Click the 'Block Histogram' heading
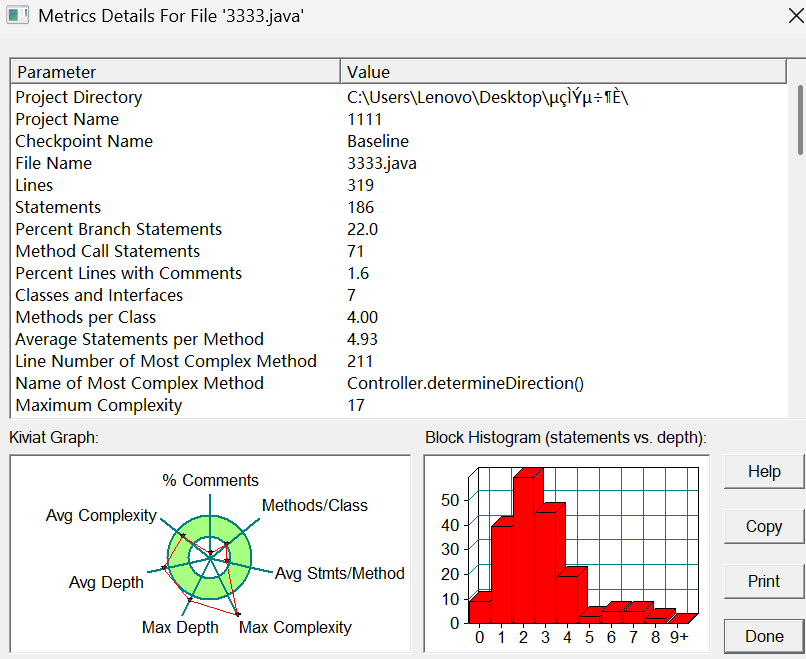This screenshot has height=659, width=806. click(x=566, y=437)
